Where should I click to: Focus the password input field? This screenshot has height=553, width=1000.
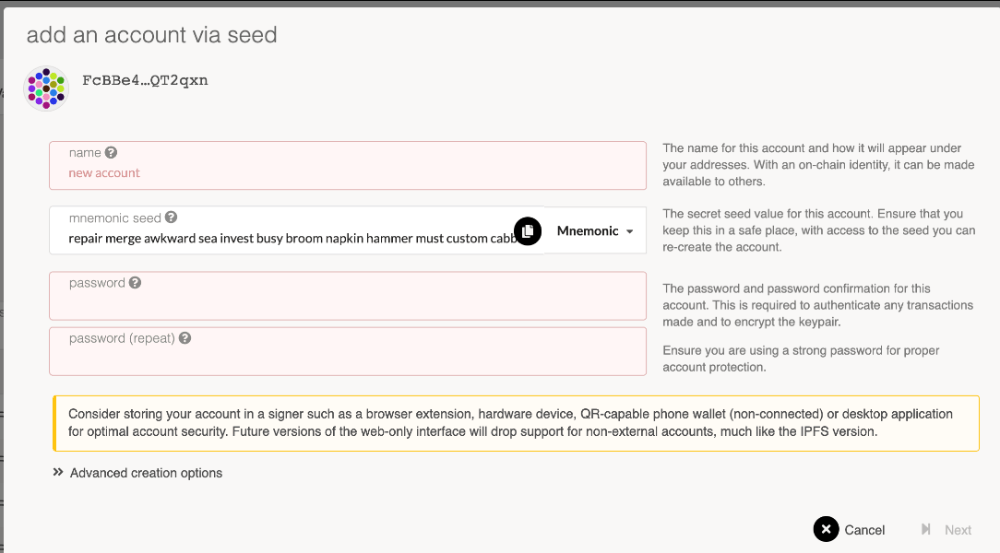click(x=348, y=296)
